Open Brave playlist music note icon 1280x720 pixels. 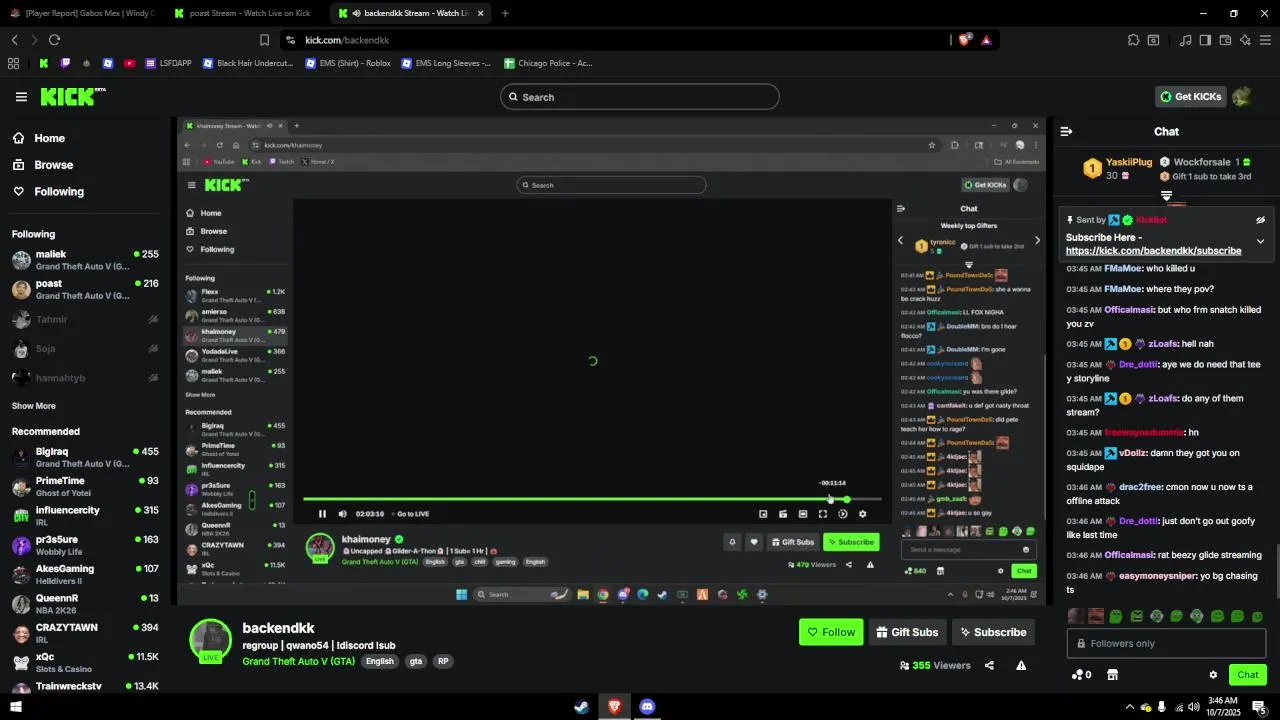[x=1185, y=40]
